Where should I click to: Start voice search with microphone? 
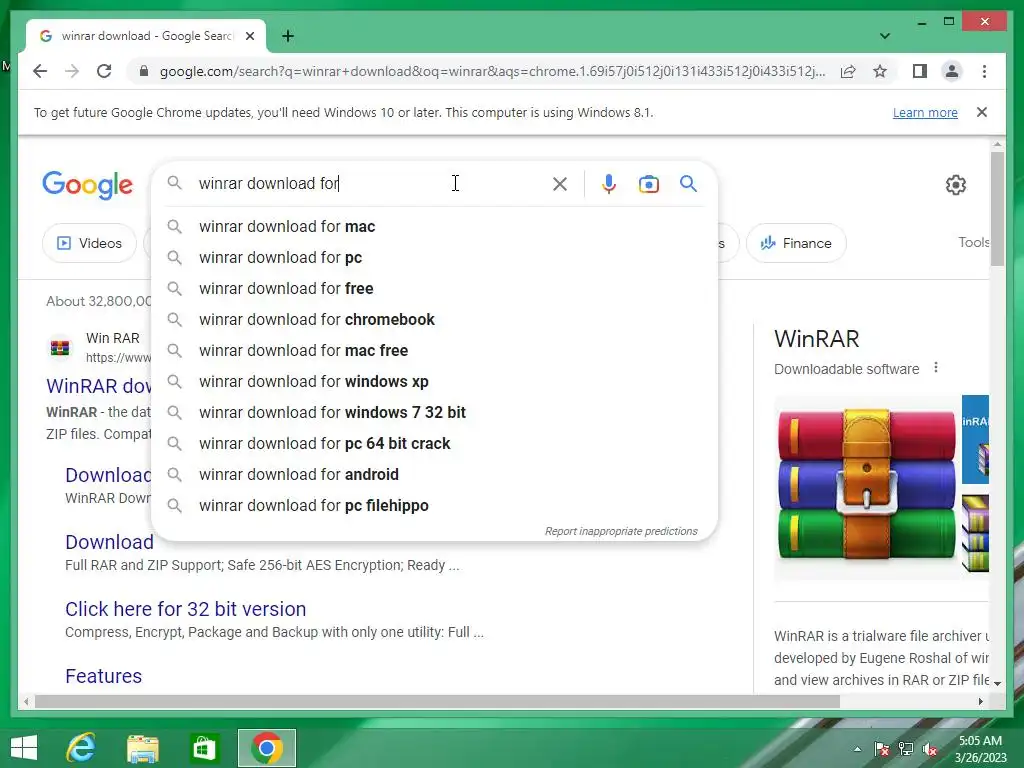tap(608, 184)
